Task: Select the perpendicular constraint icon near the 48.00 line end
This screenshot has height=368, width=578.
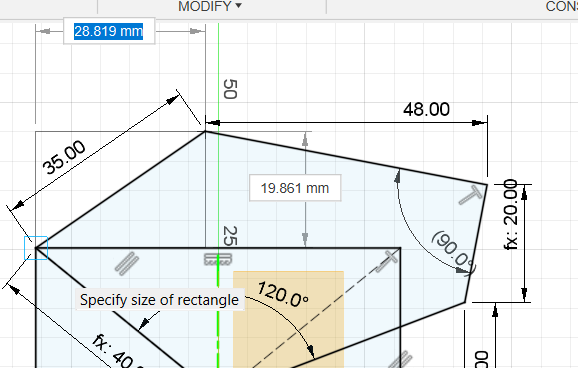Action: point(471,195)
